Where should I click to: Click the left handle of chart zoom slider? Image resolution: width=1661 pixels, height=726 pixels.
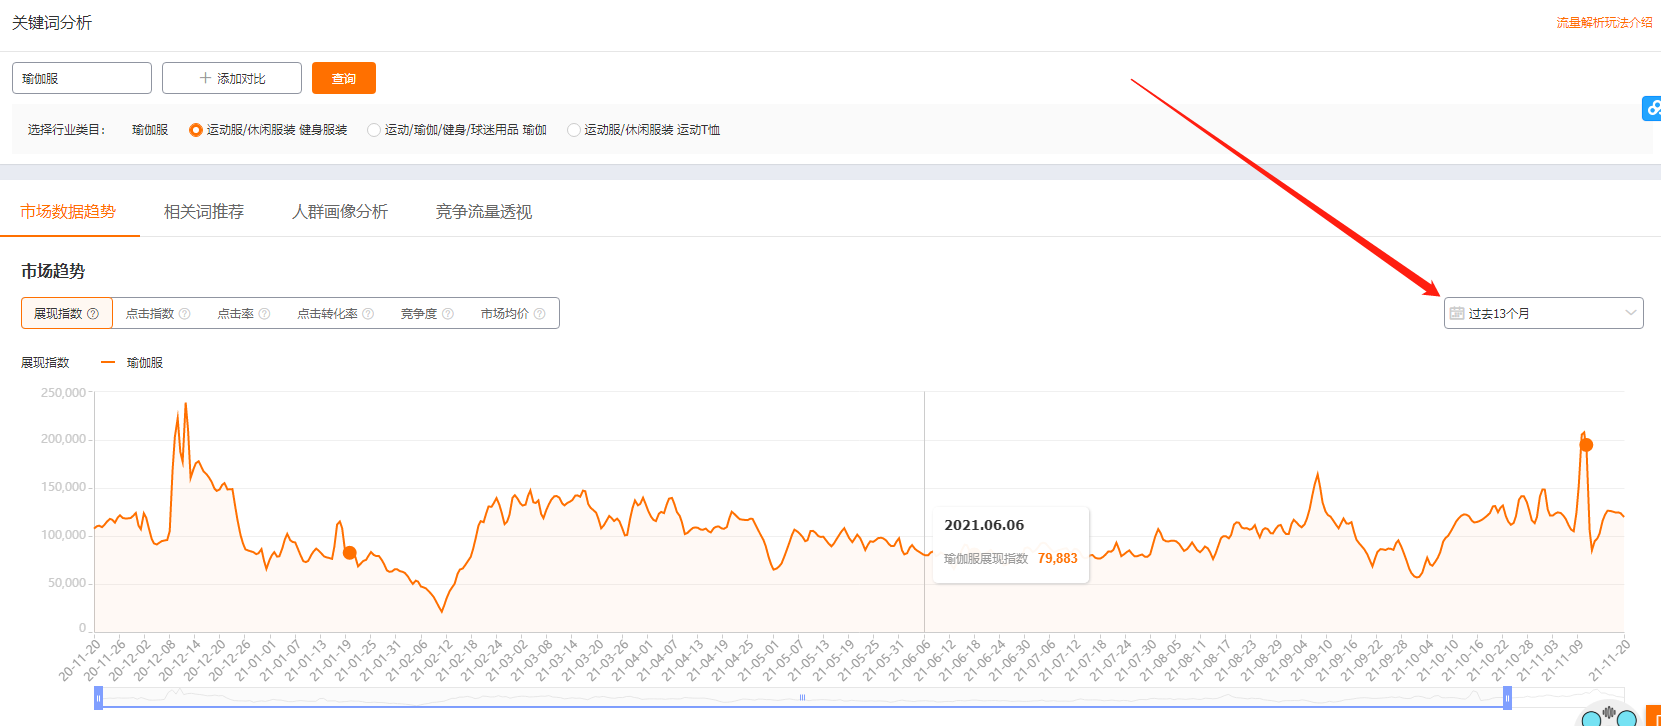pyautogui.click(x=98, y=698)
